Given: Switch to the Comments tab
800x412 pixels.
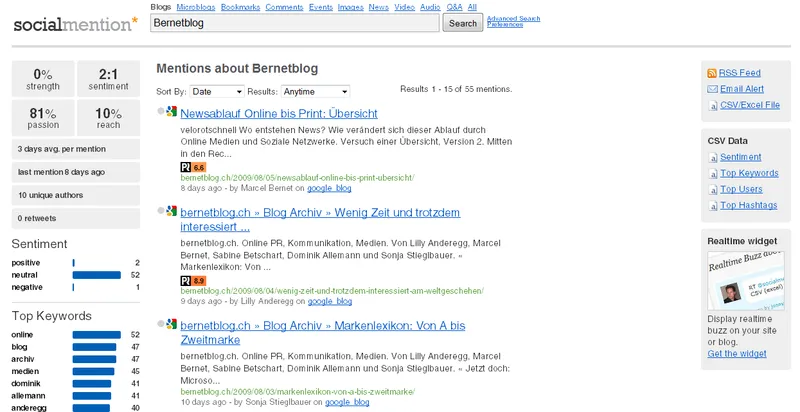Looking at the screenshot, I should point(284,7).
